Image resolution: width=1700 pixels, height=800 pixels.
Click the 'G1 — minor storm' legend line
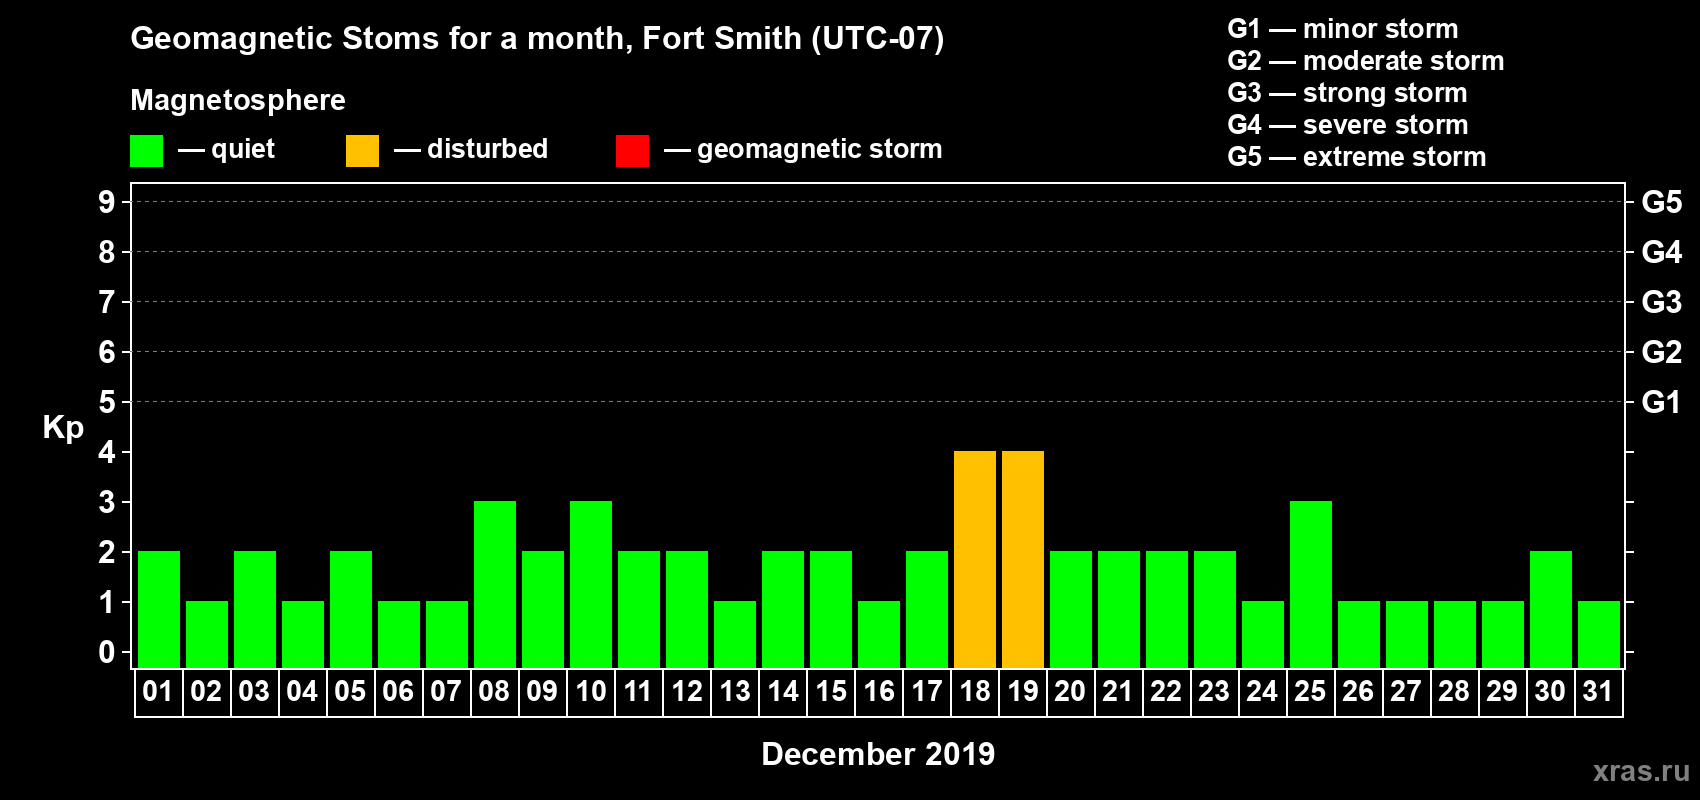click(x=1343, y=29)
